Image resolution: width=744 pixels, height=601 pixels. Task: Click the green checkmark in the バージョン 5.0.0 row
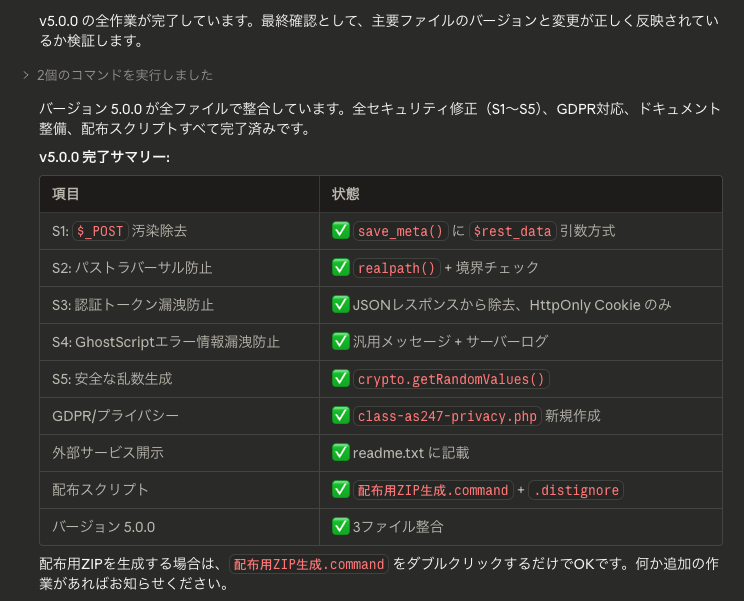pyautogui.click(x=341, y=527)
